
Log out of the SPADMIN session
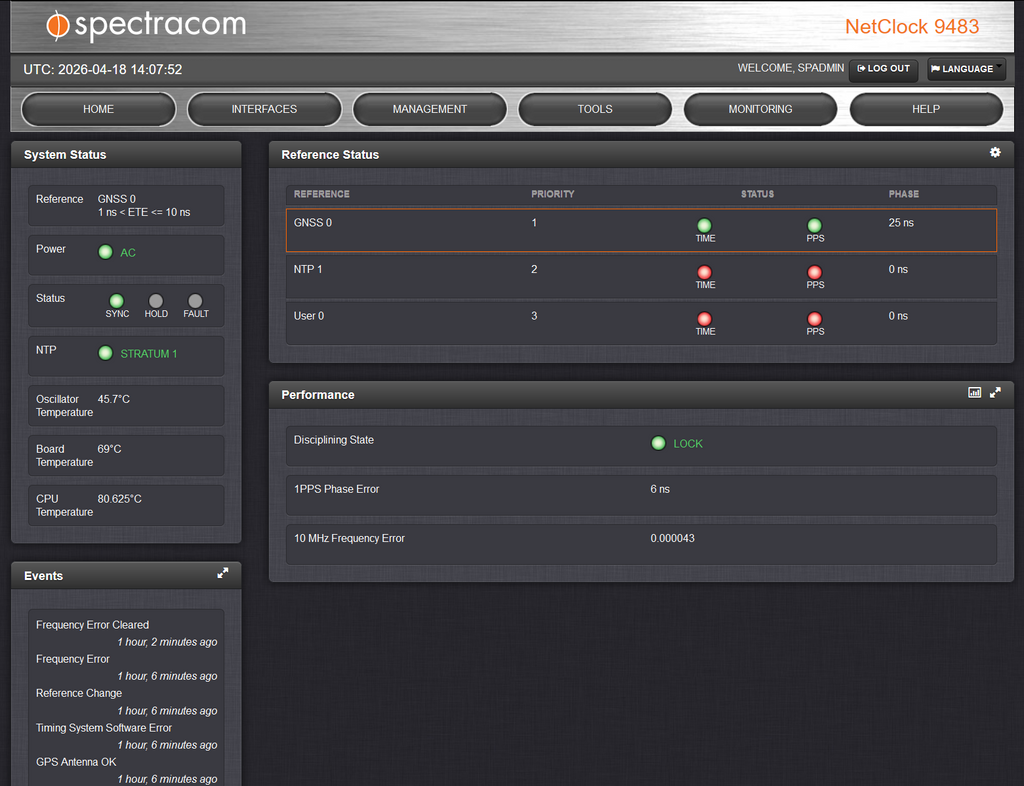click(884, 69)
